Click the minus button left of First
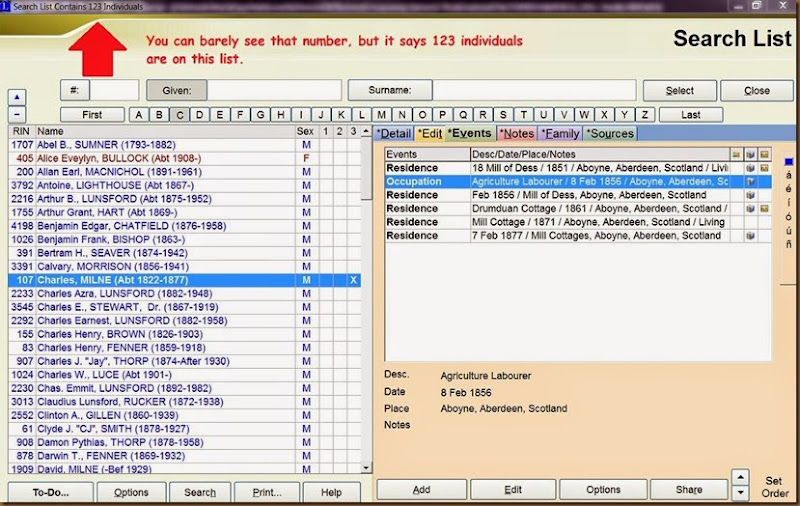This screenshot has width=800, height=506. click(x=16, y=115)
